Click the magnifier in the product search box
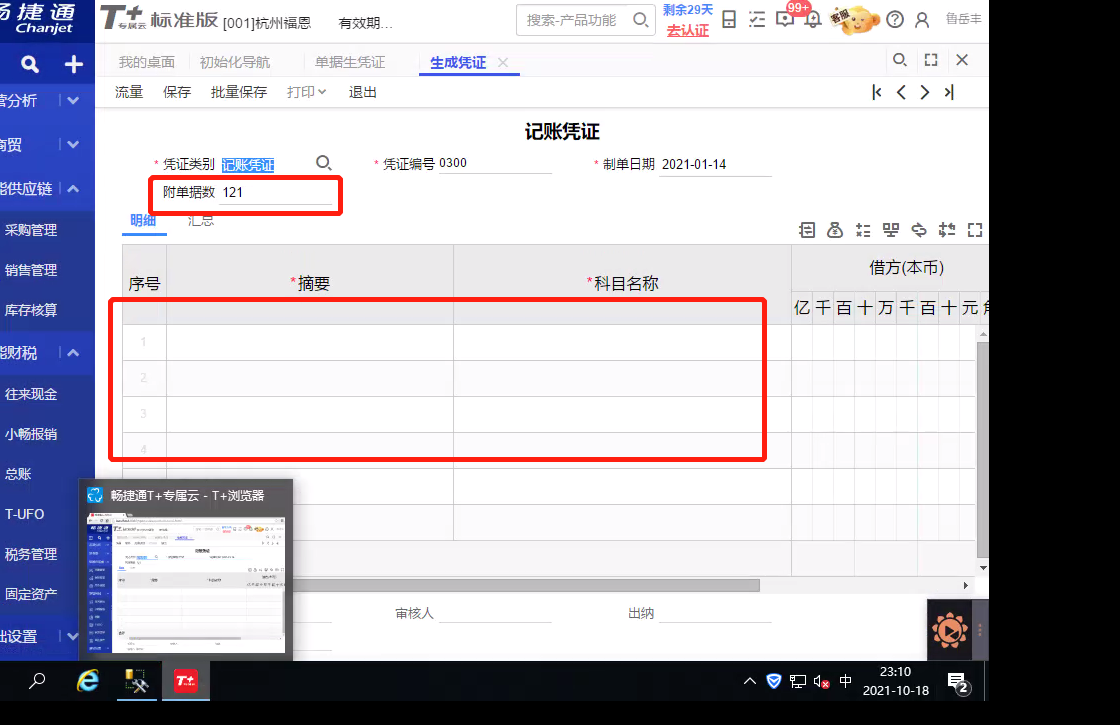This screenshot has height=725, width=1120. [641, 20]
